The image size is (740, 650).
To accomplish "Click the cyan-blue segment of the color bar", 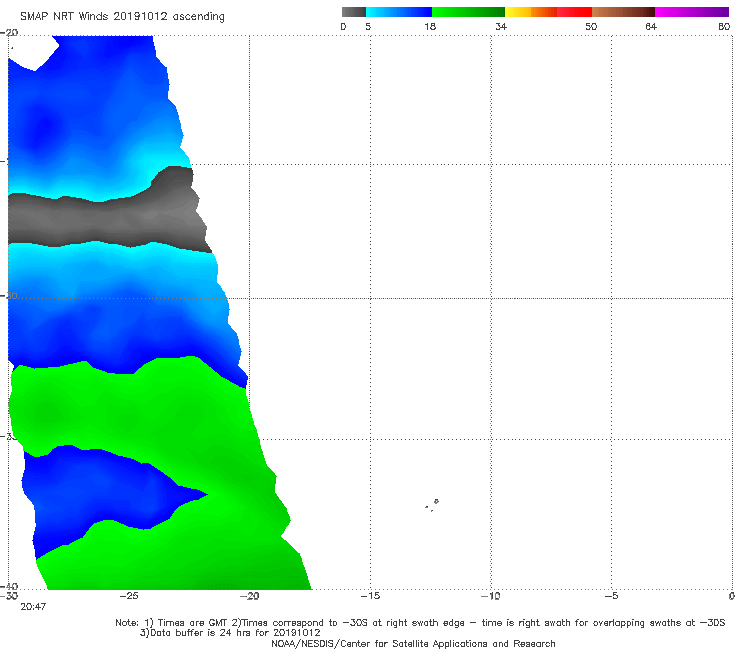I will [x=399, y=12].
